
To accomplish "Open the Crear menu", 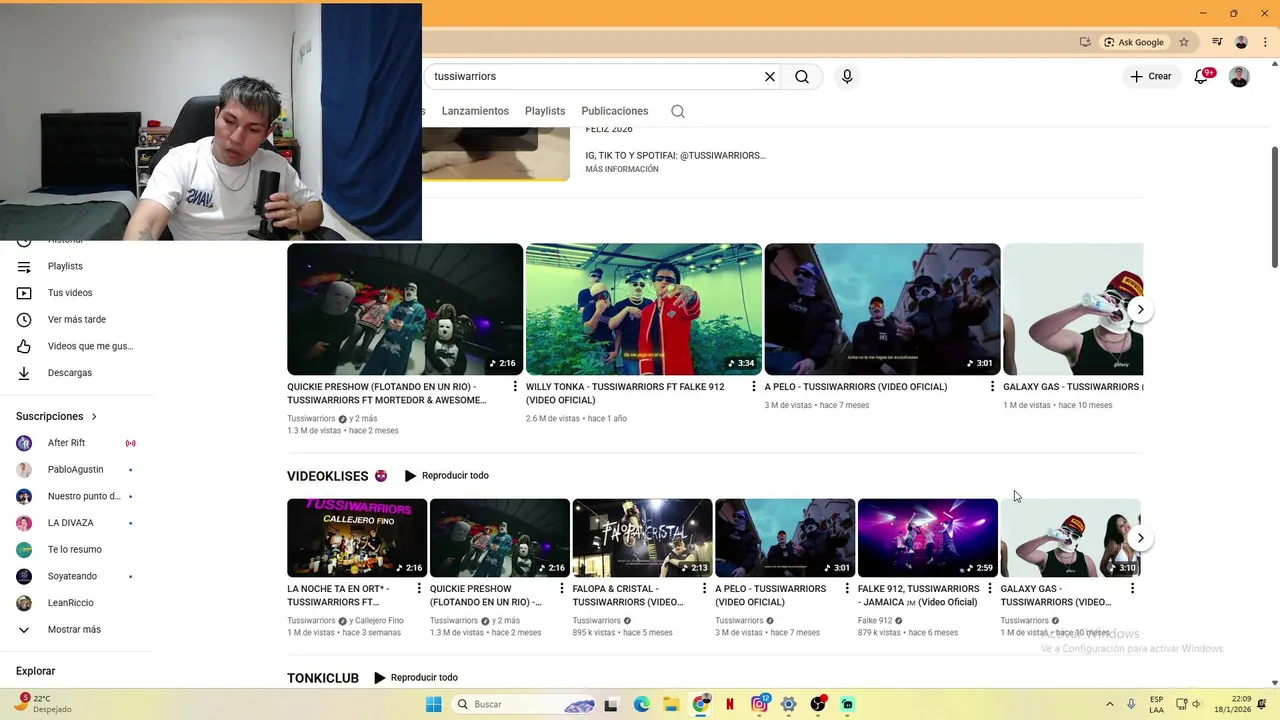I will click(x=1151, y=76).
